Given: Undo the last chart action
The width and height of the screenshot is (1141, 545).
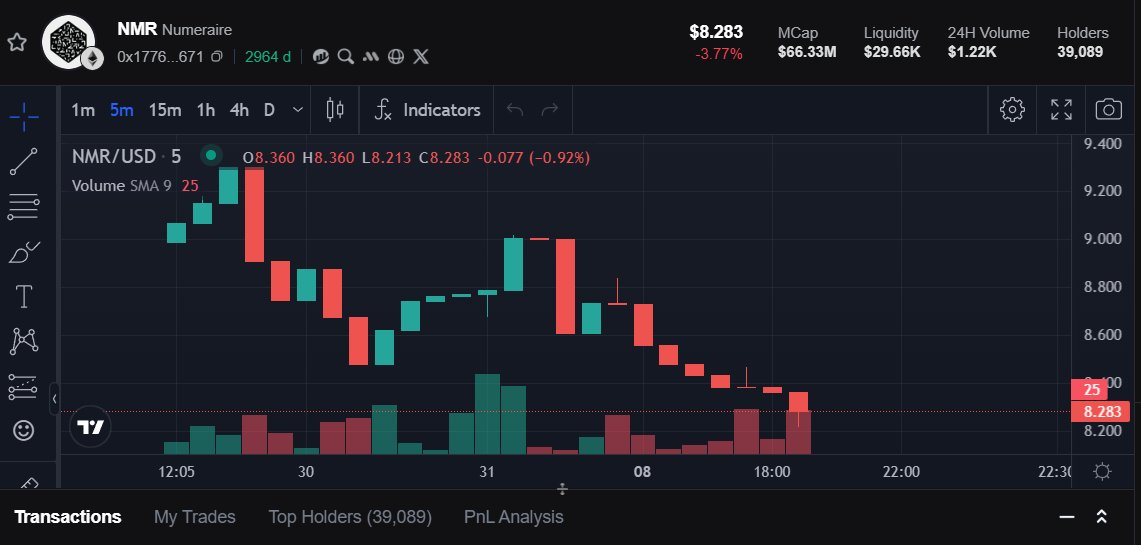Looking at the screenshot, I should pyautogui.click(x=515, y=110).
